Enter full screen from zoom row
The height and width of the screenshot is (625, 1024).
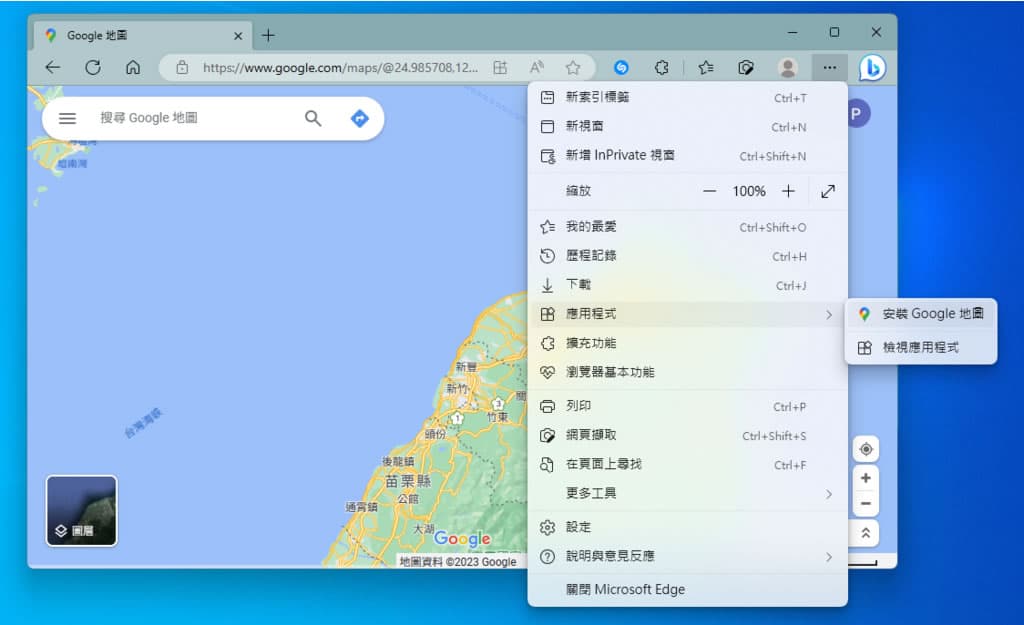[828, 191]
